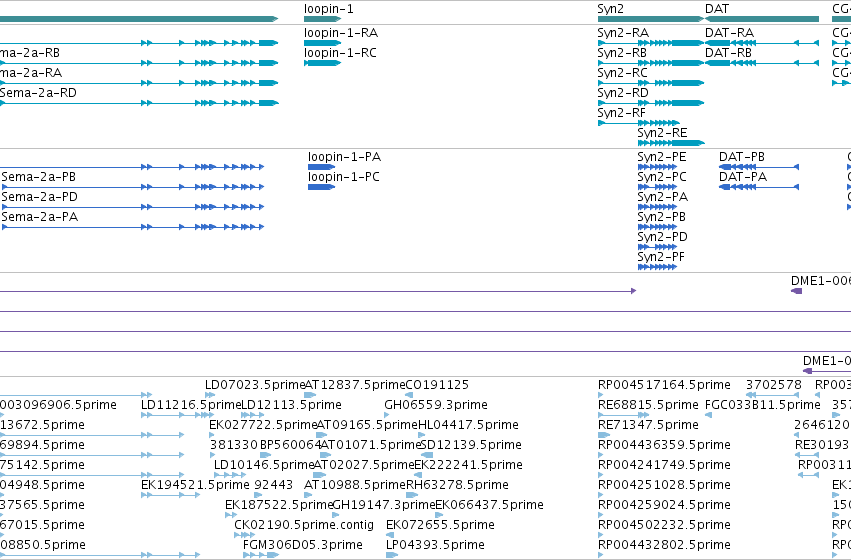Pick the Syn2-PA protein label
851x560 pixels.
click(x=663, y=197)
